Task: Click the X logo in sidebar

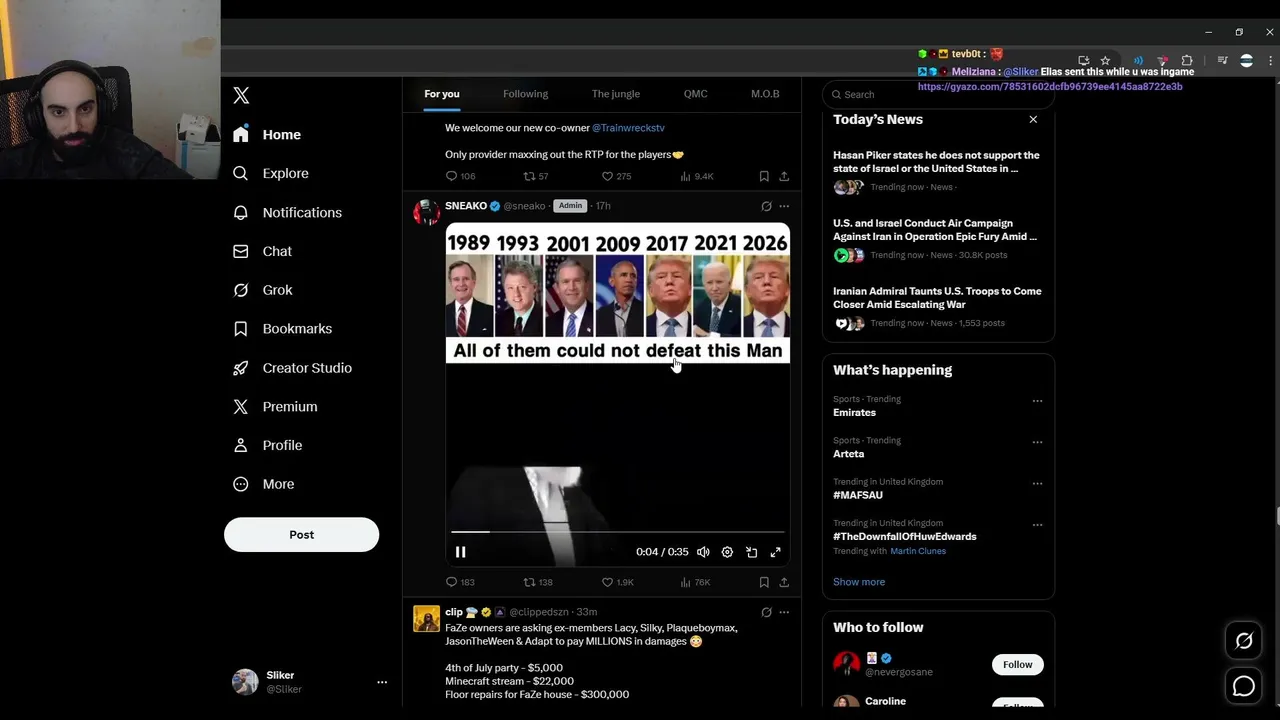Action: point(241,96)
